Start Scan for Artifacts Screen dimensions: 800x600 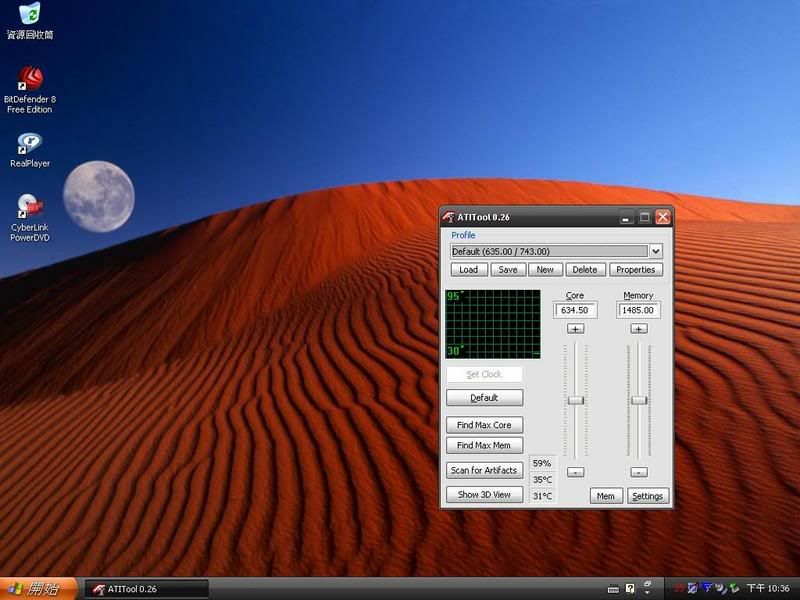(484, 470)
